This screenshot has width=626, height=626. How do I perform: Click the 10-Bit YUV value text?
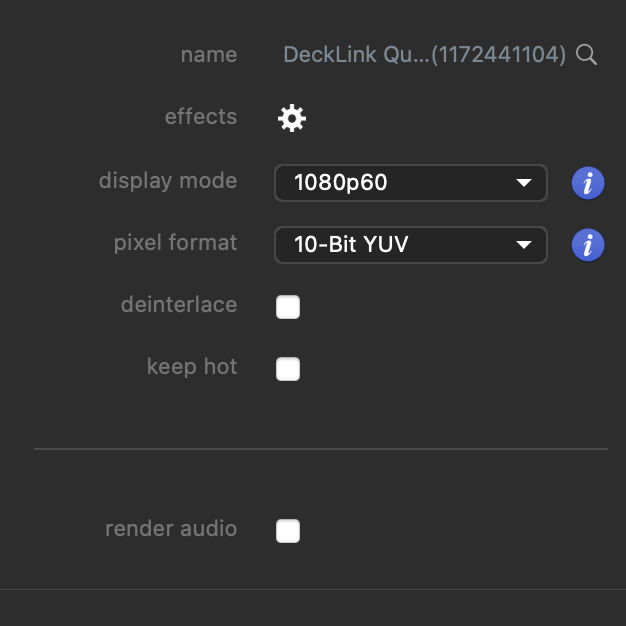coord(351,245)
